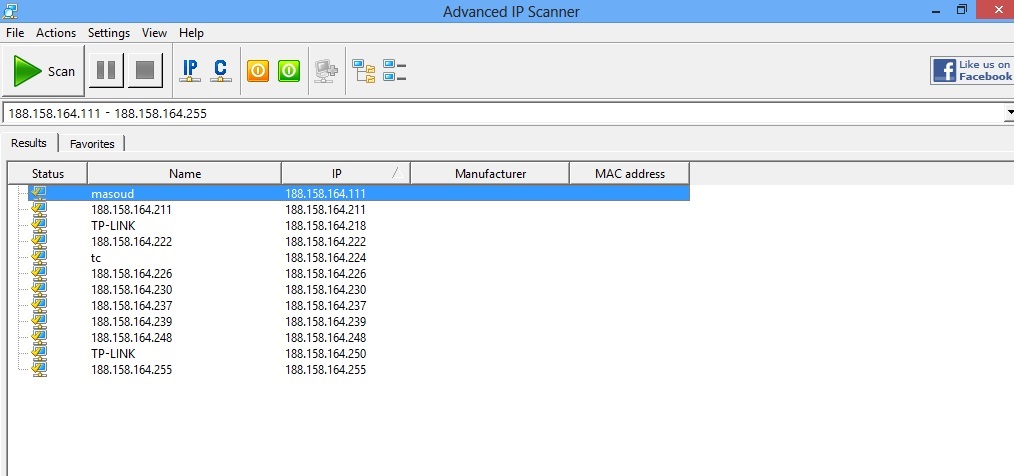Image resolution: width=1014 pixels, height=476 pixels.
Task: Select name 188.158.164.239 in the list
Action: coord(131,321)
